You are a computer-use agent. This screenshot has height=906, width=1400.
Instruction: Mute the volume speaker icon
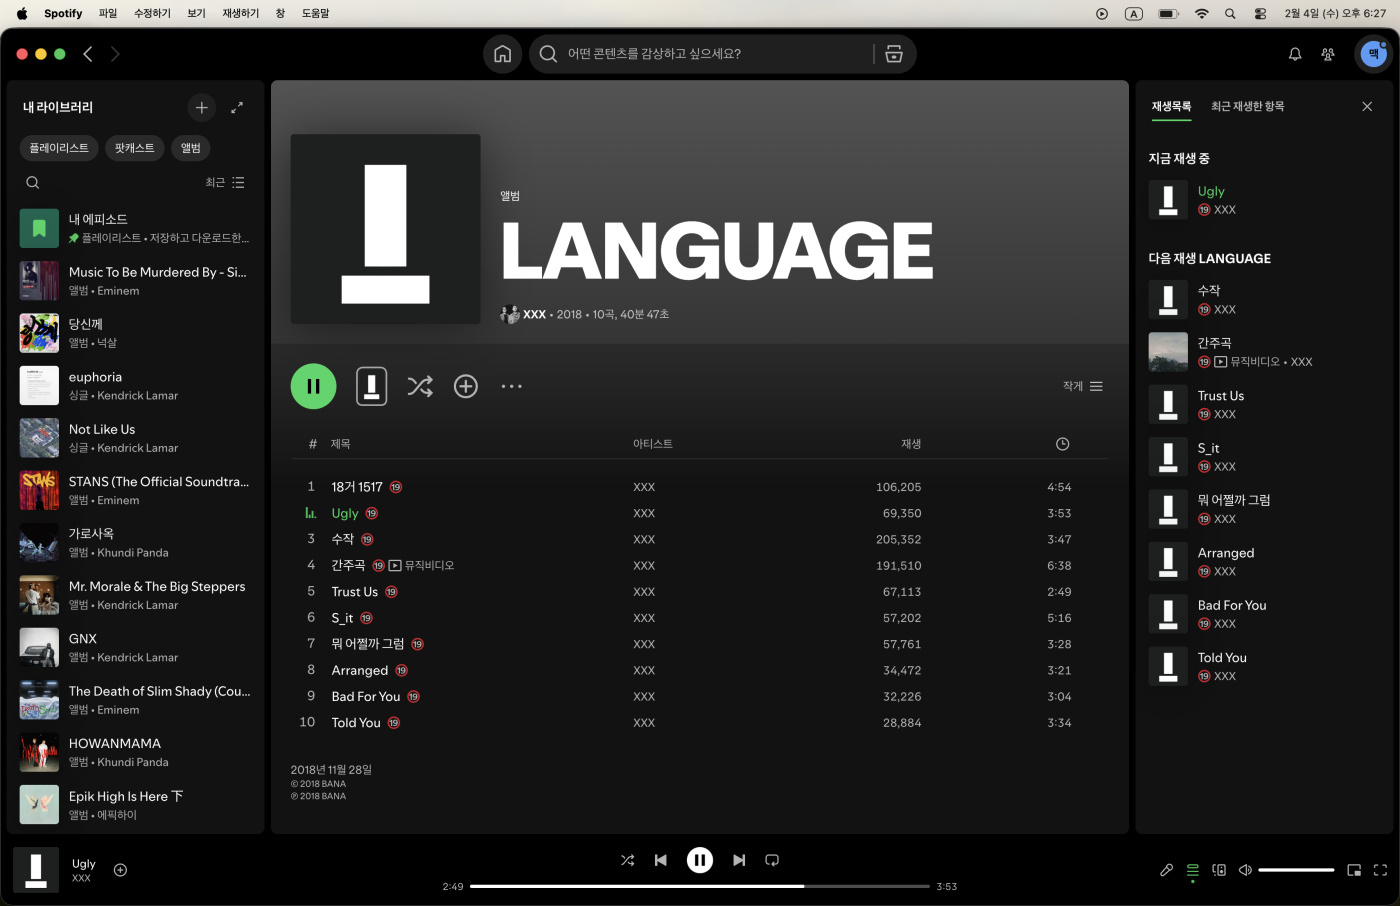click(1245, 870)
